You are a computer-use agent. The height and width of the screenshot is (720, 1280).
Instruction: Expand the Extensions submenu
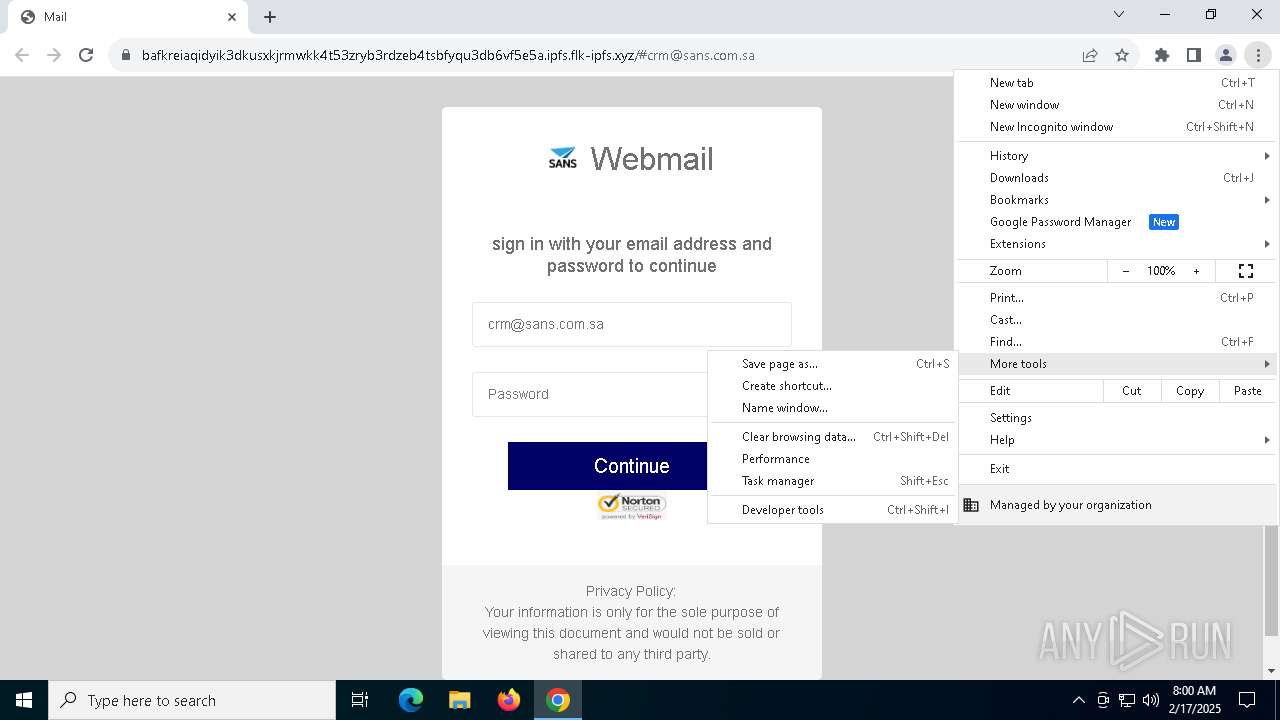(x=1117, y=244)
